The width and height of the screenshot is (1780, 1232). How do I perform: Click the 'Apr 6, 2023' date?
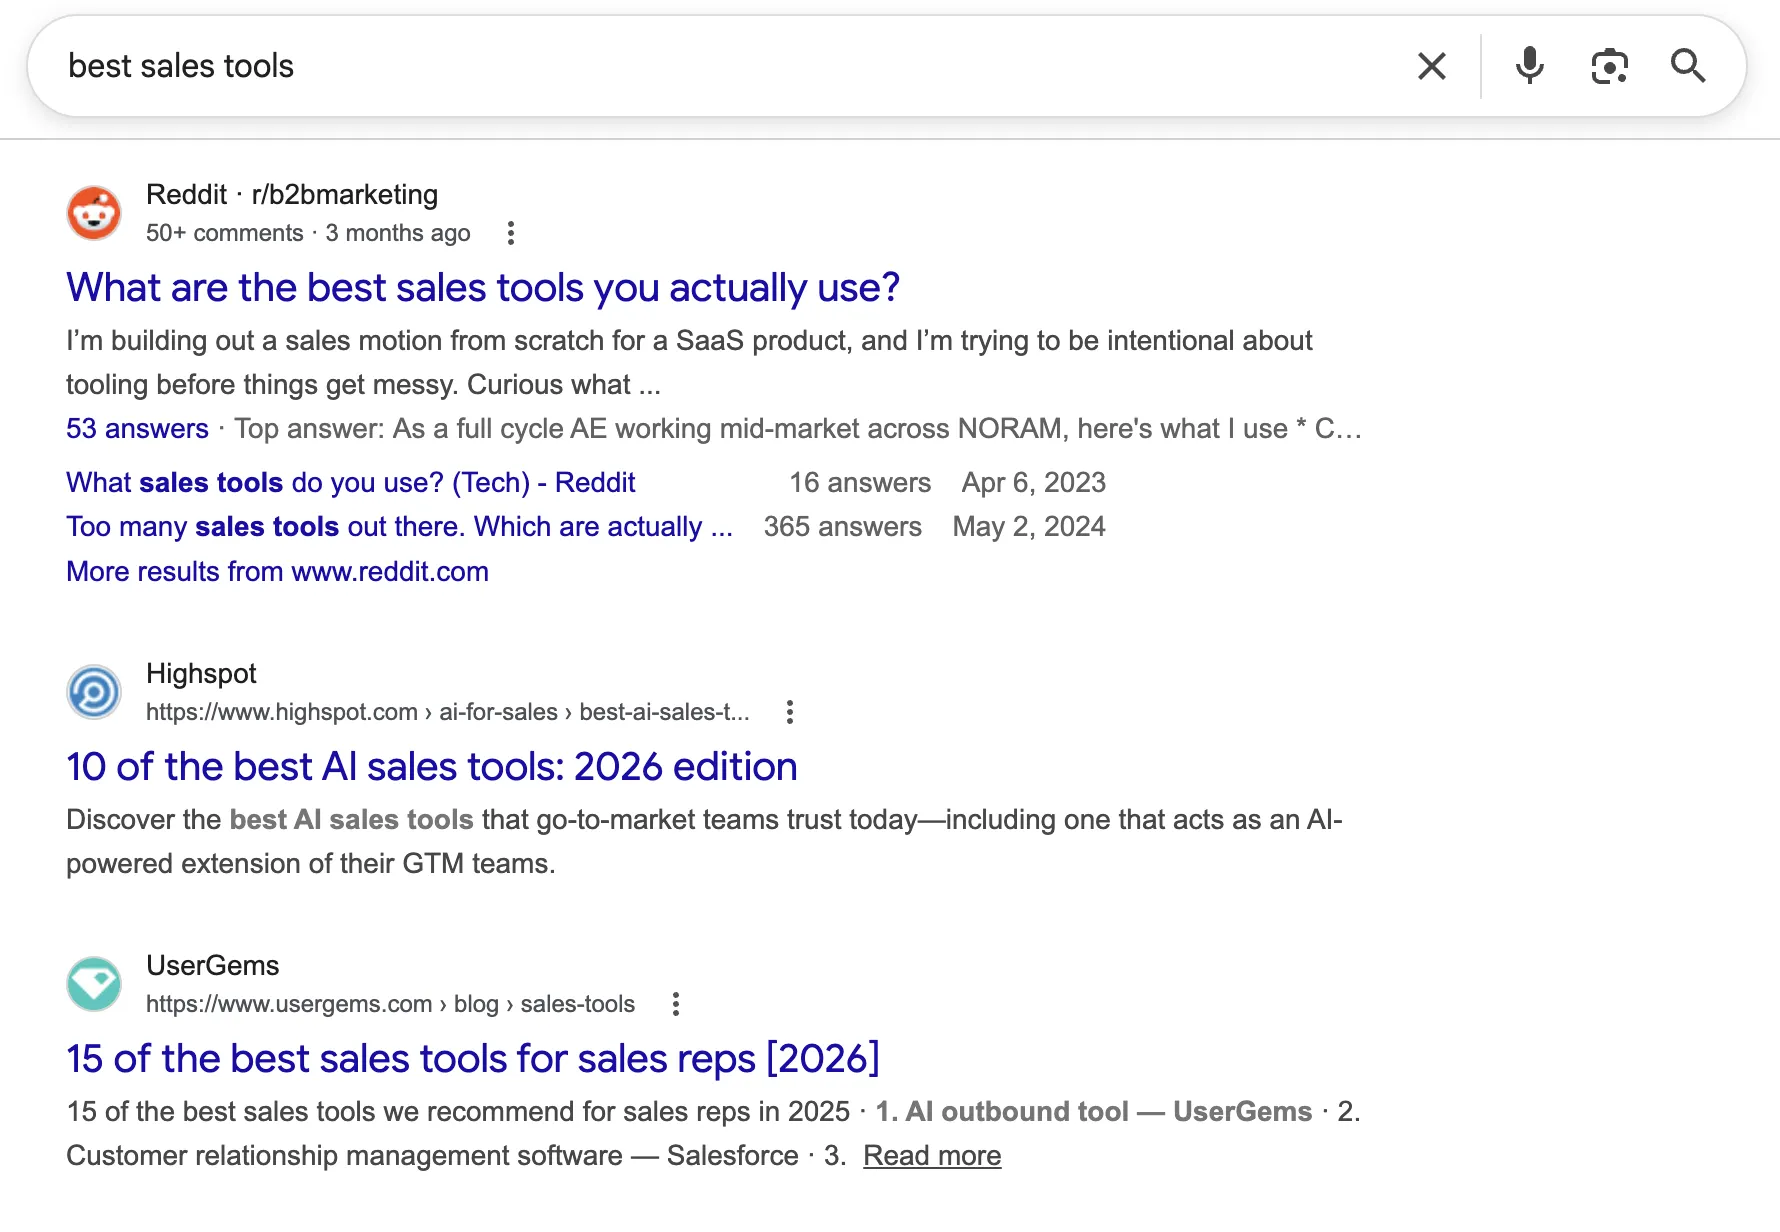(x=1034, y=483)
